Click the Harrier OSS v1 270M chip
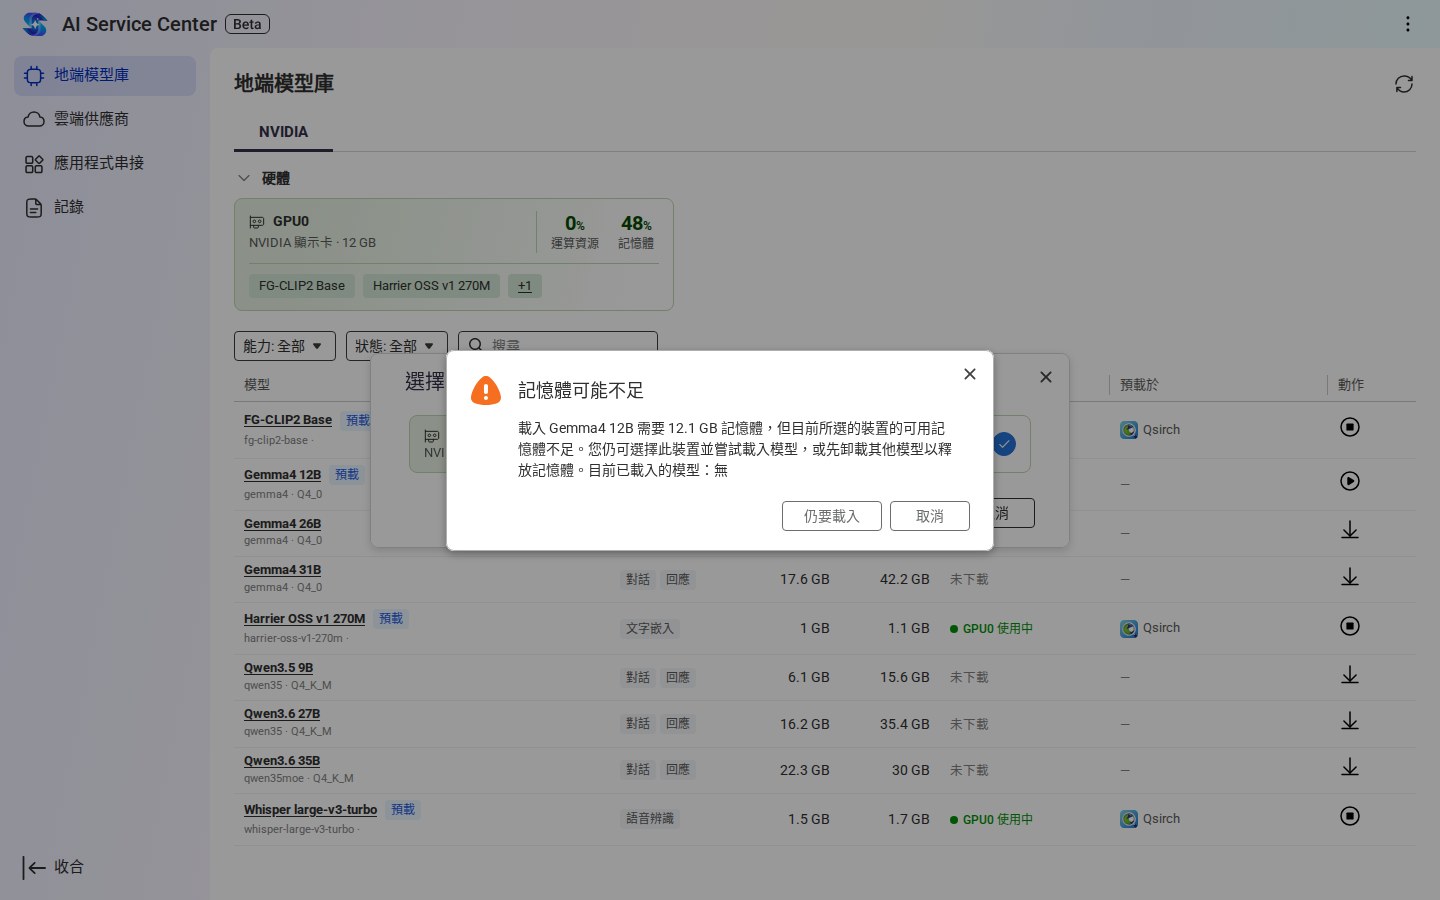The image size is (1440, 900). 432,286
